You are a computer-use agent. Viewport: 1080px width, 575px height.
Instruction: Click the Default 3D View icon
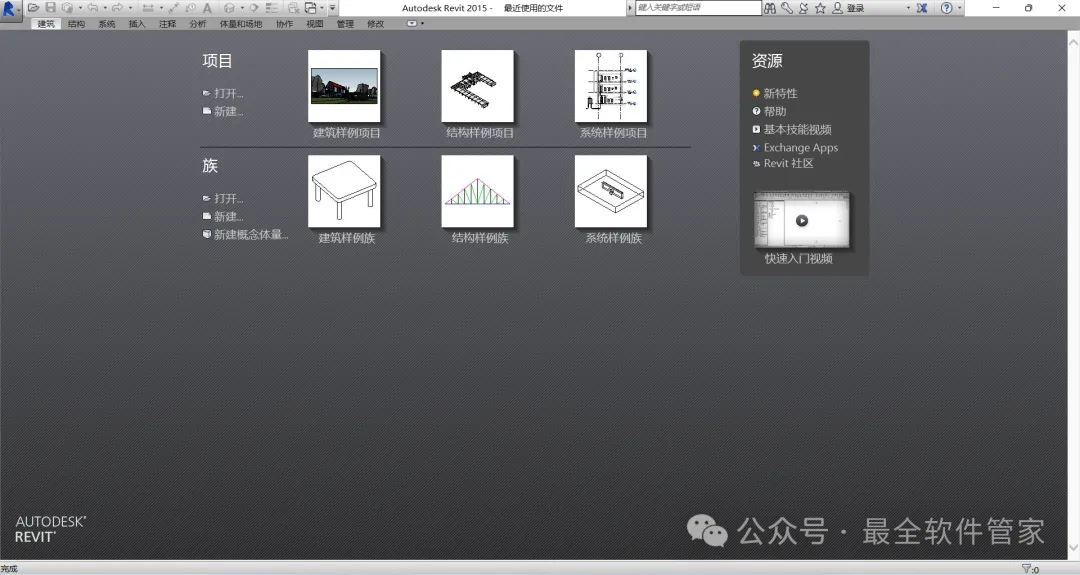coord(229,8)
